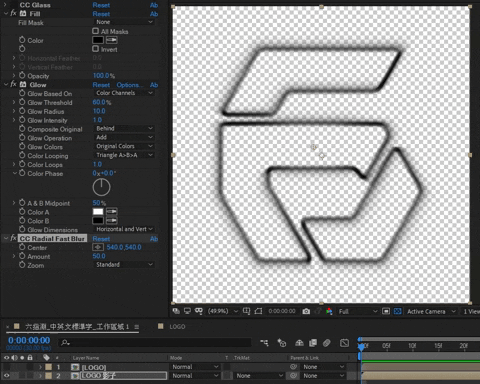Reset the Glow effect
The width and height of the screenshot is (480, 384).
pyautogui.click(x=101, y=85)
